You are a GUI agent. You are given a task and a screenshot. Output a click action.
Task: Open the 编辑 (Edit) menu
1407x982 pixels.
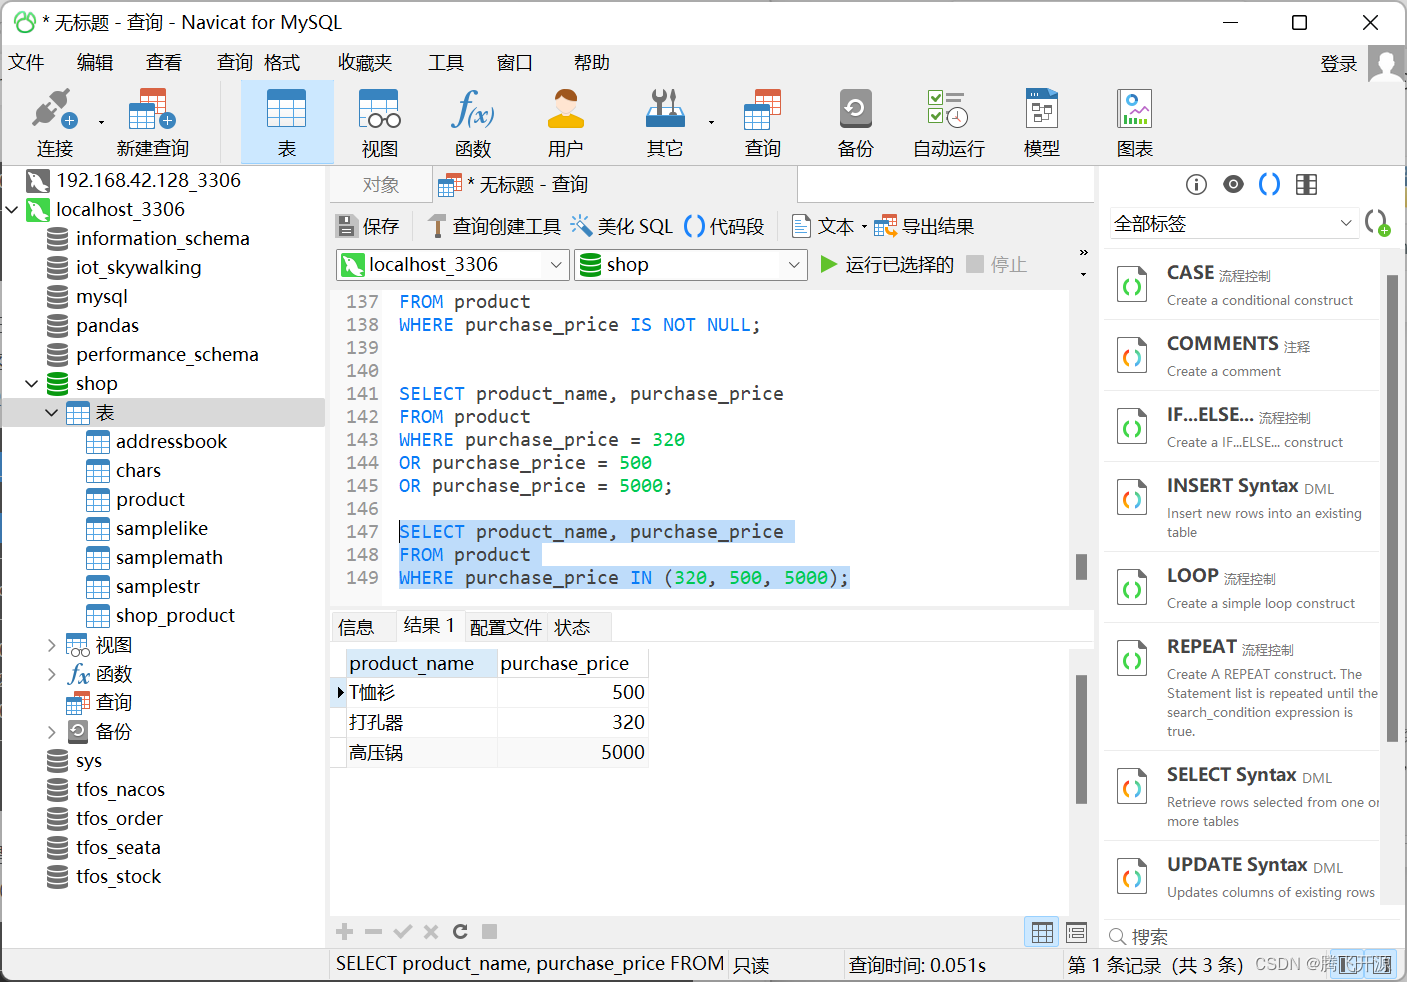pyautogui.click(x=95, y=62)
